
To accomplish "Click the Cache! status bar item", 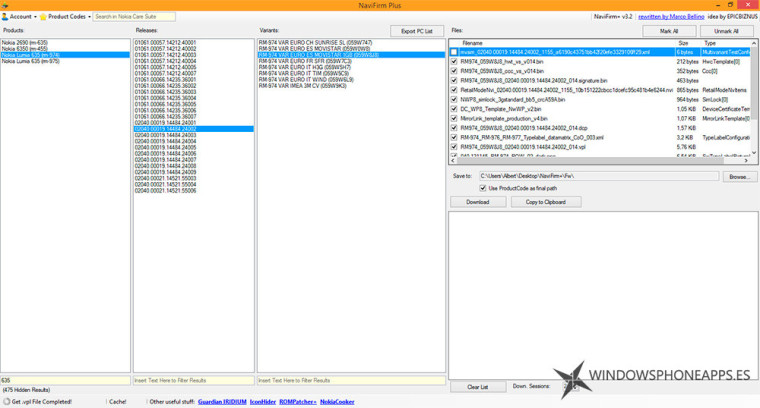I will coord(118,402).
